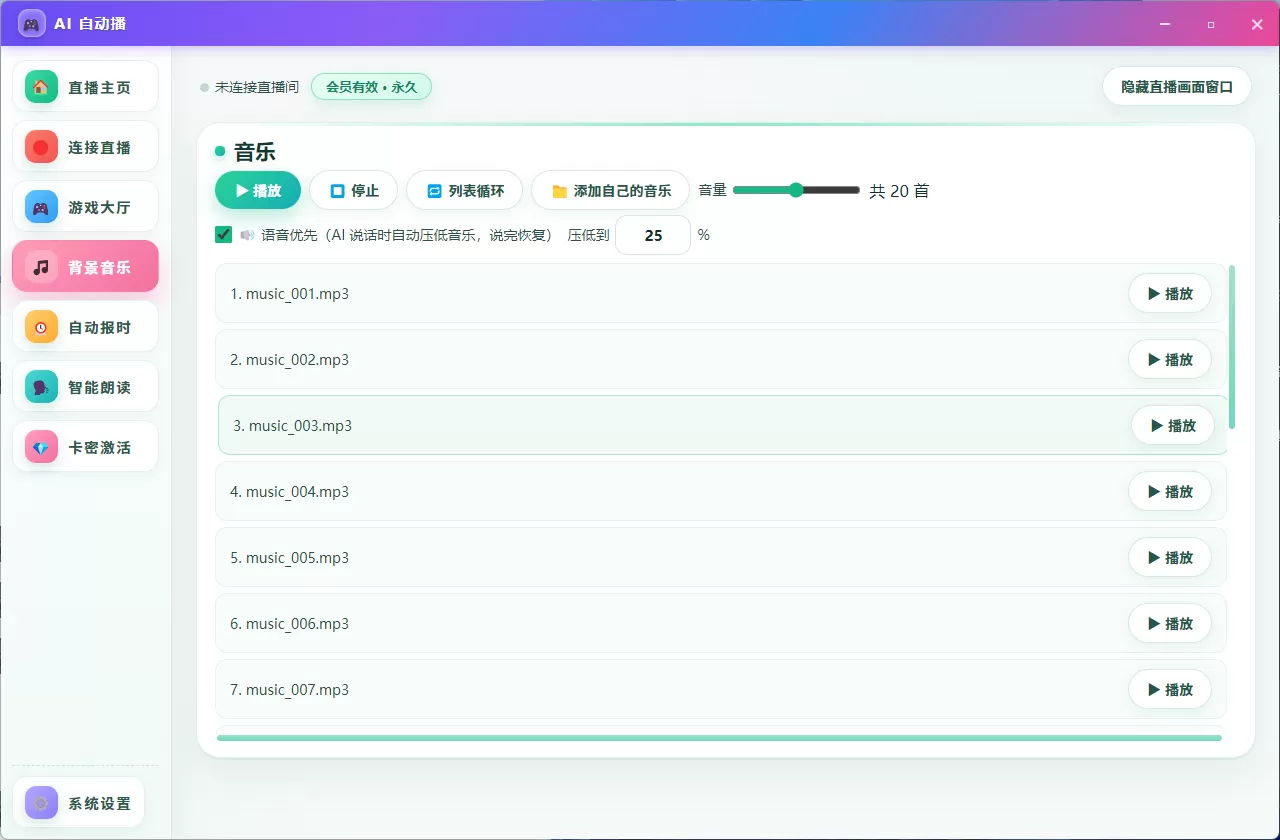Viewport: 1280px width, 840px height.
Task: Open 卡密激活 diamond icon
Action: [x=41, y=447]
